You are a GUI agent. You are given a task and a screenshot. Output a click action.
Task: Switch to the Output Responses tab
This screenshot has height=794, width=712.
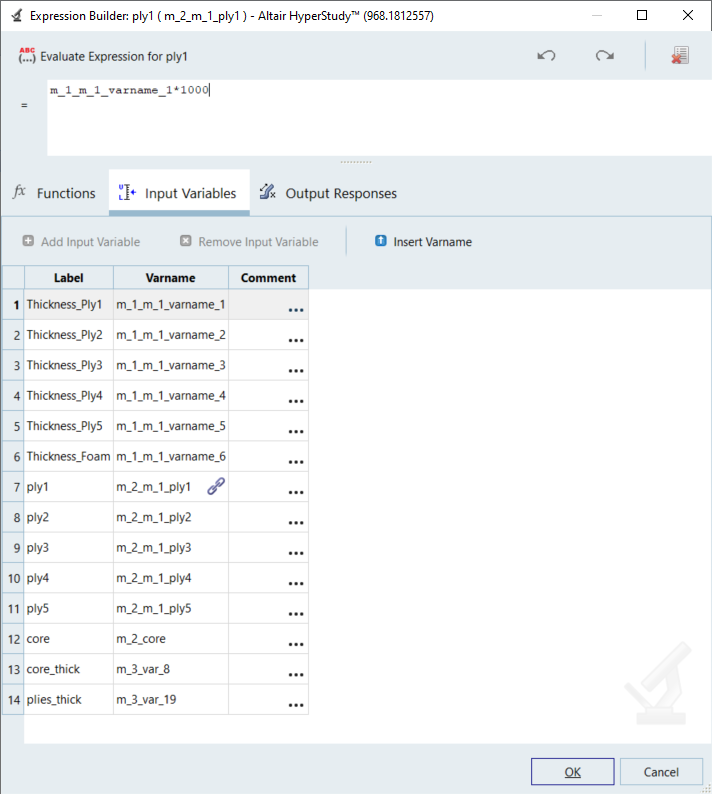click(x=329, y=194)
